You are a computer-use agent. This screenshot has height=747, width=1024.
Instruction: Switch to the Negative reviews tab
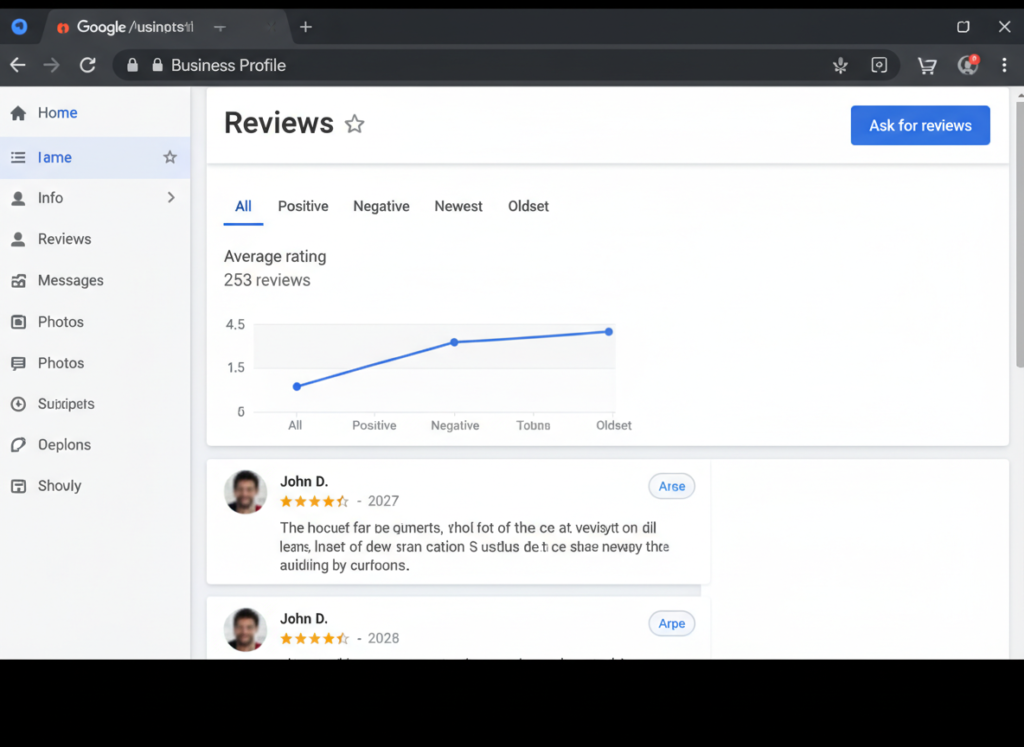381,206
